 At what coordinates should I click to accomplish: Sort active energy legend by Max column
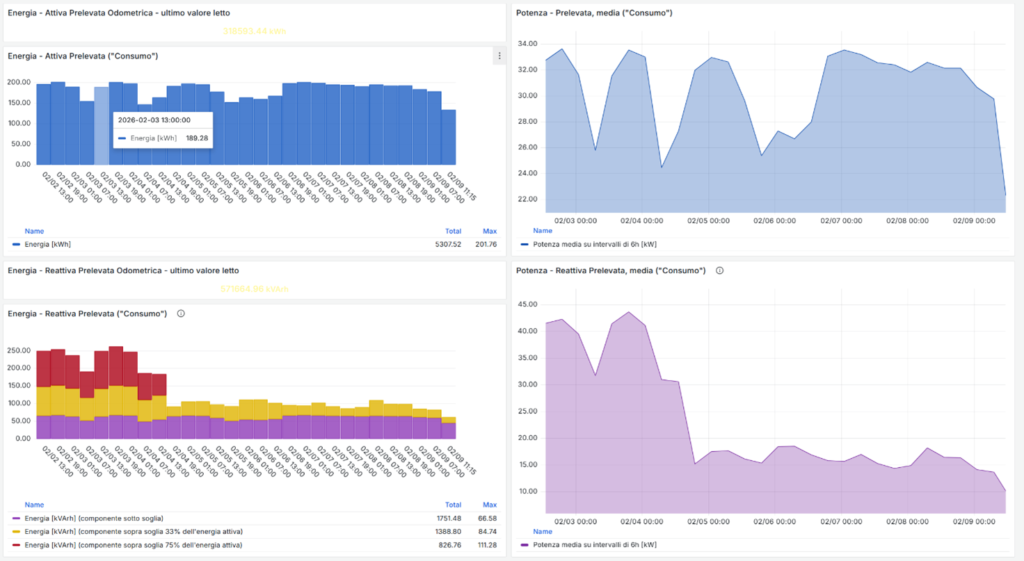pos(490,230)
